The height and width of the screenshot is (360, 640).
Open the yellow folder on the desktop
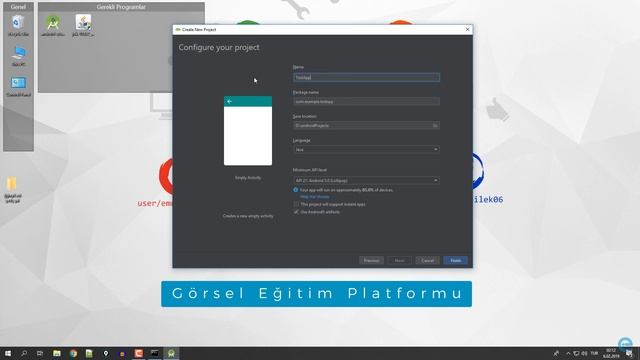[12, 189]
